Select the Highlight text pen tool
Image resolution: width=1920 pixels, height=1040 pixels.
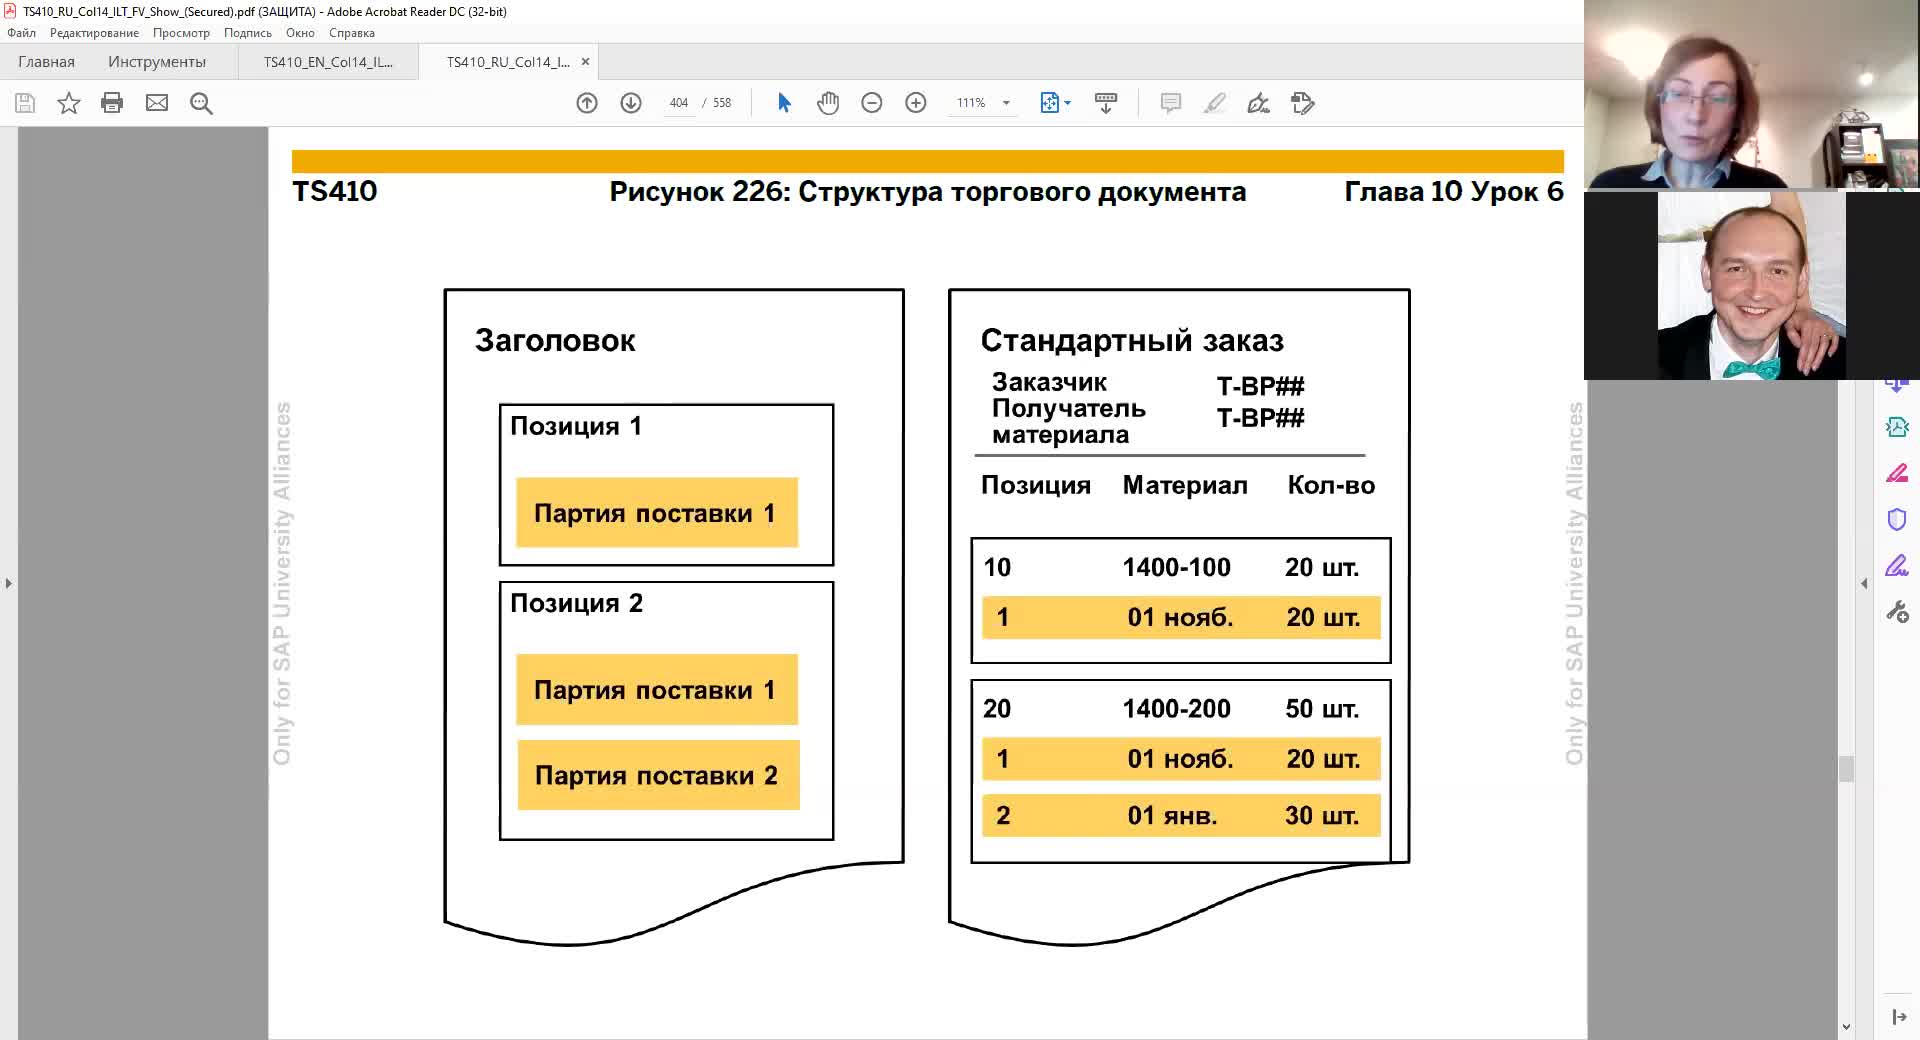[1214, 103]
